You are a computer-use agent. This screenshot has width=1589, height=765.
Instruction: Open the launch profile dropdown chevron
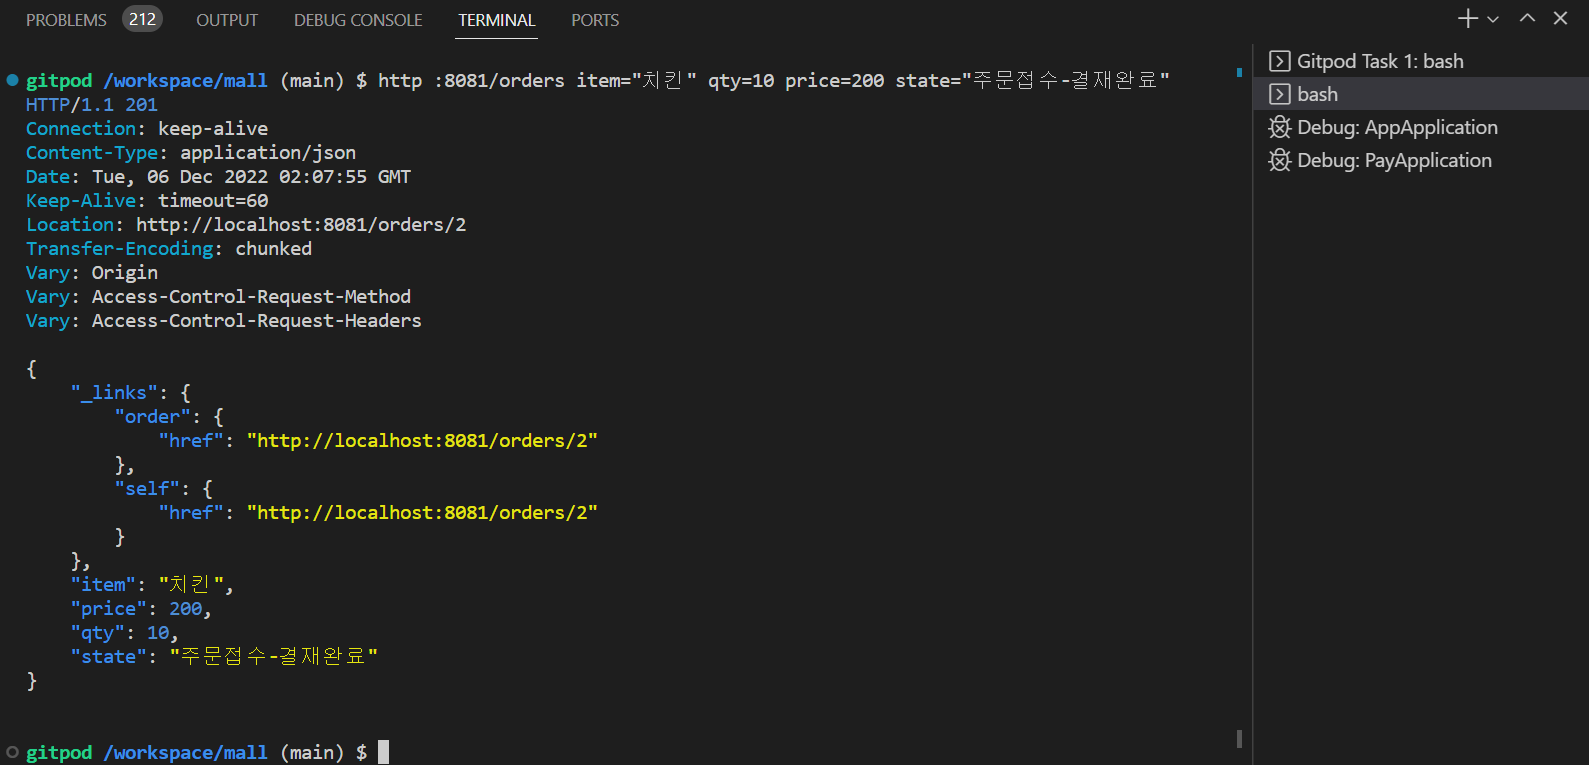click(1493, 19)
